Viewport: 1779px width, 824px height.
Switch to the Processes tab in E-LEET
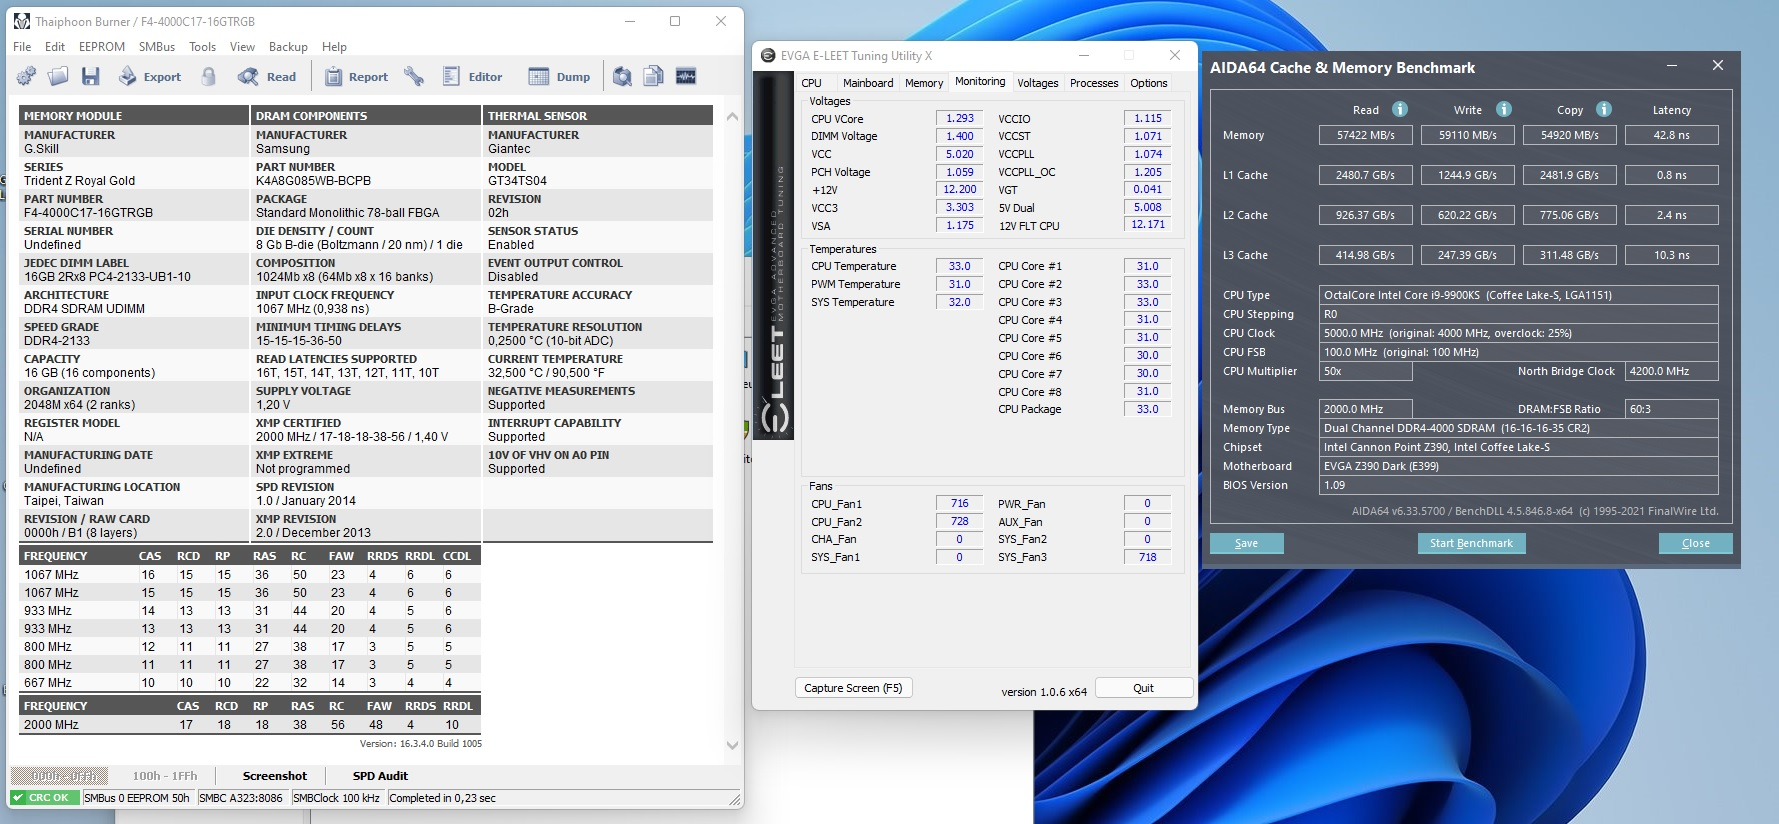tap(1094, 83)
